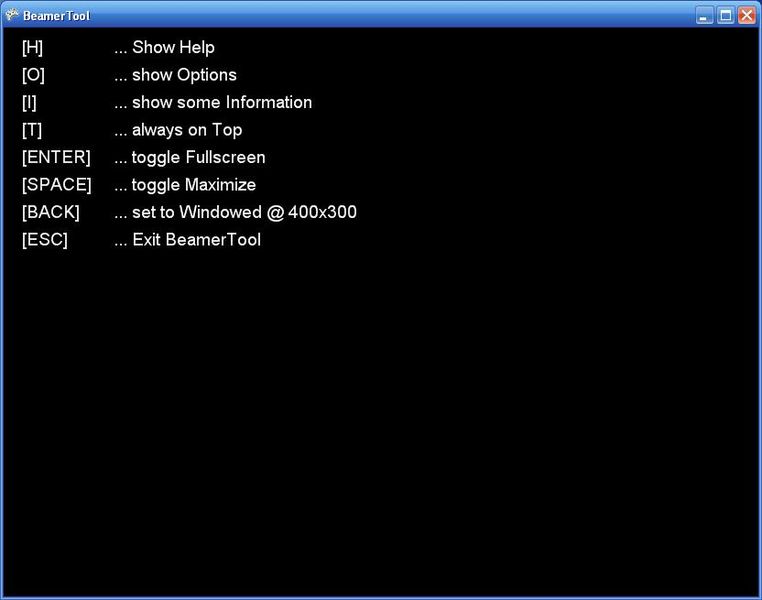Close the BeamerTool window
This screenshot has height=600, width=762.
click(x=746, y=15)
